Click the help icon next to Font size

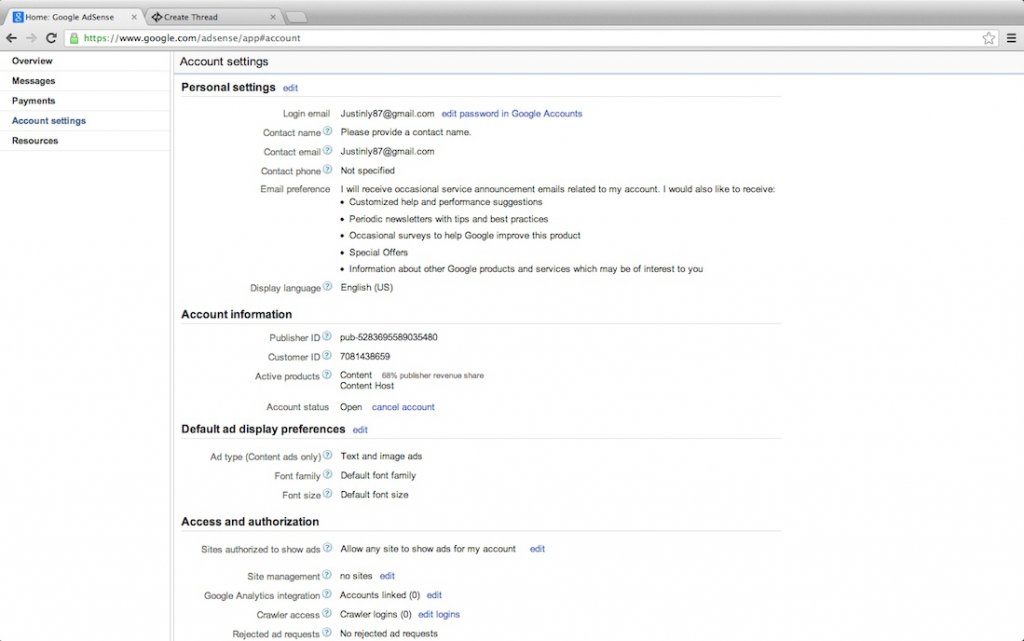[x=328, y=494]
